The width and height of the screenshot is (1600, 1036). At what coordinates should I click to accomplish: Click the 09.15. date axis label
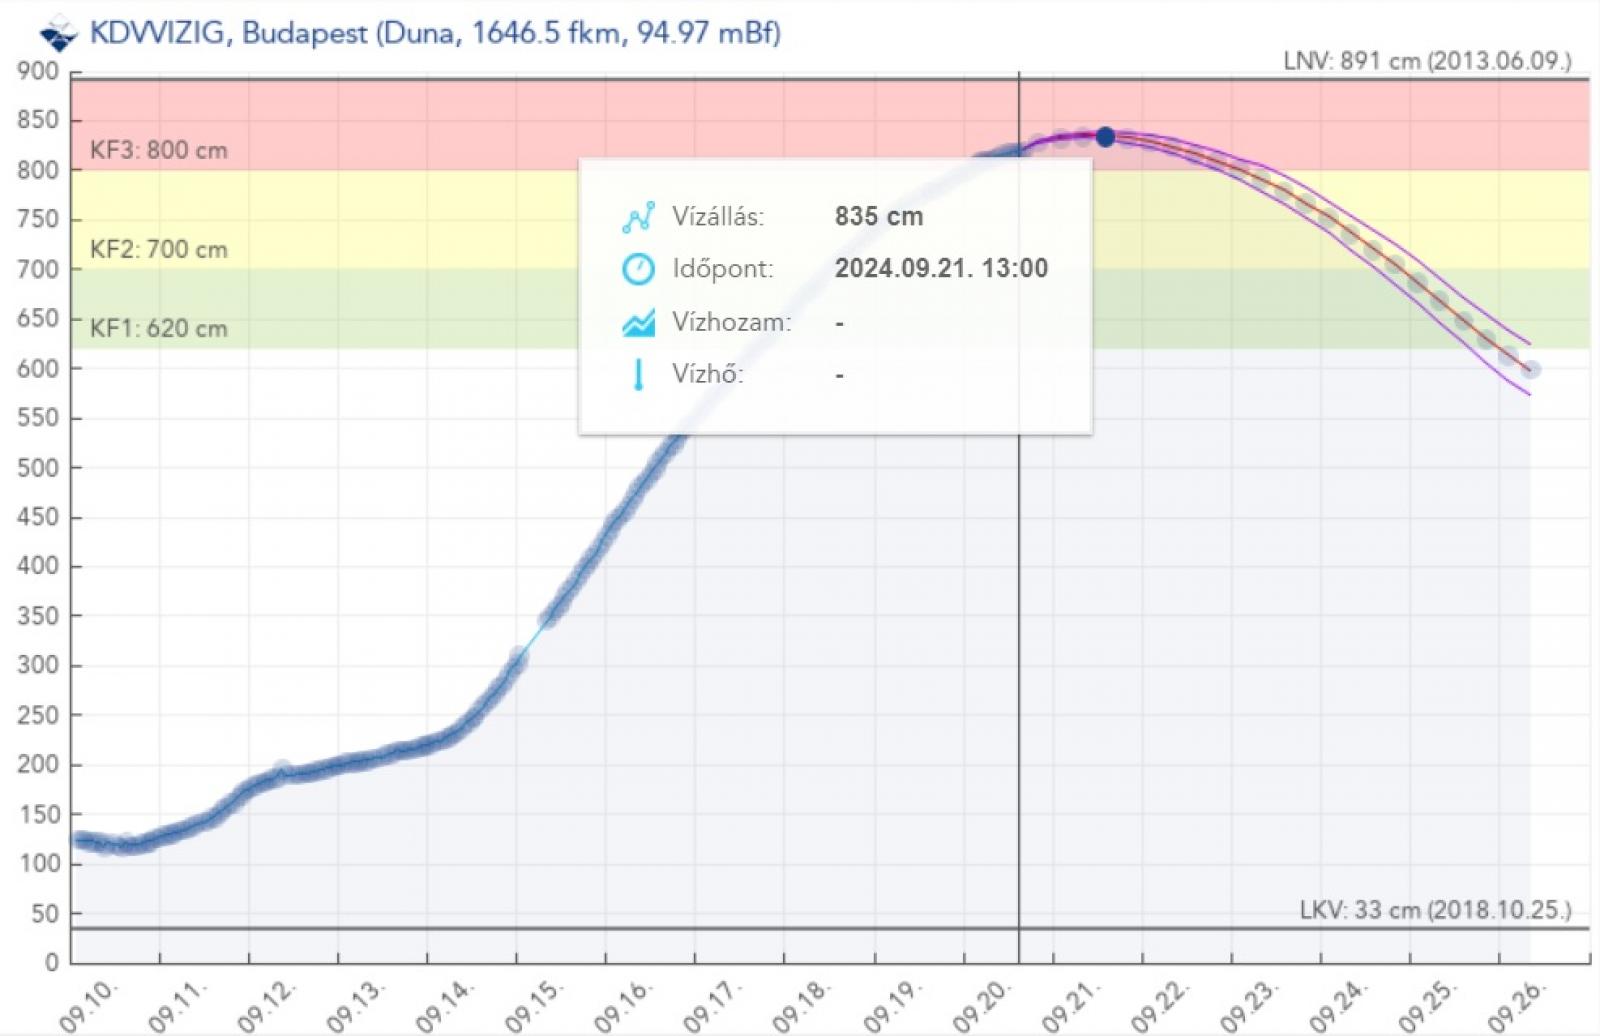(x=536, y=1005)
